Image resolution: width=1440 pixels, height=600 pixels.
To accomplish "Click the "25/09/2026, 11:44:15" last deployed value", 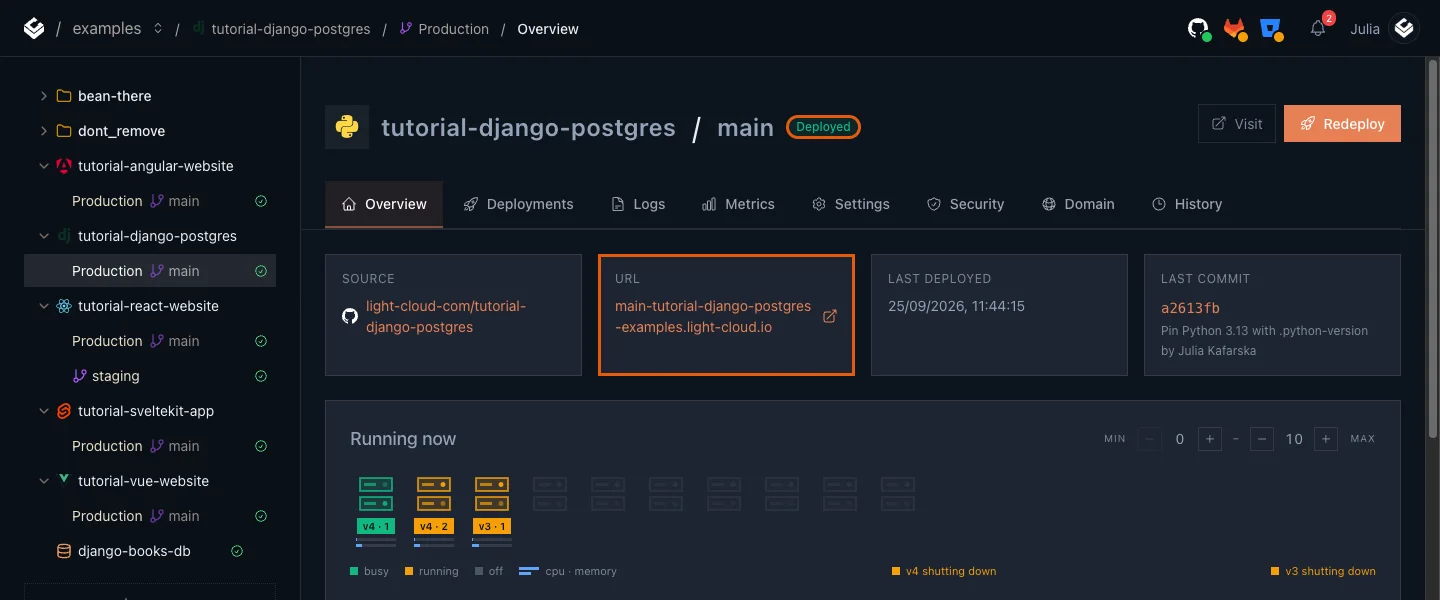I will 956,306.
